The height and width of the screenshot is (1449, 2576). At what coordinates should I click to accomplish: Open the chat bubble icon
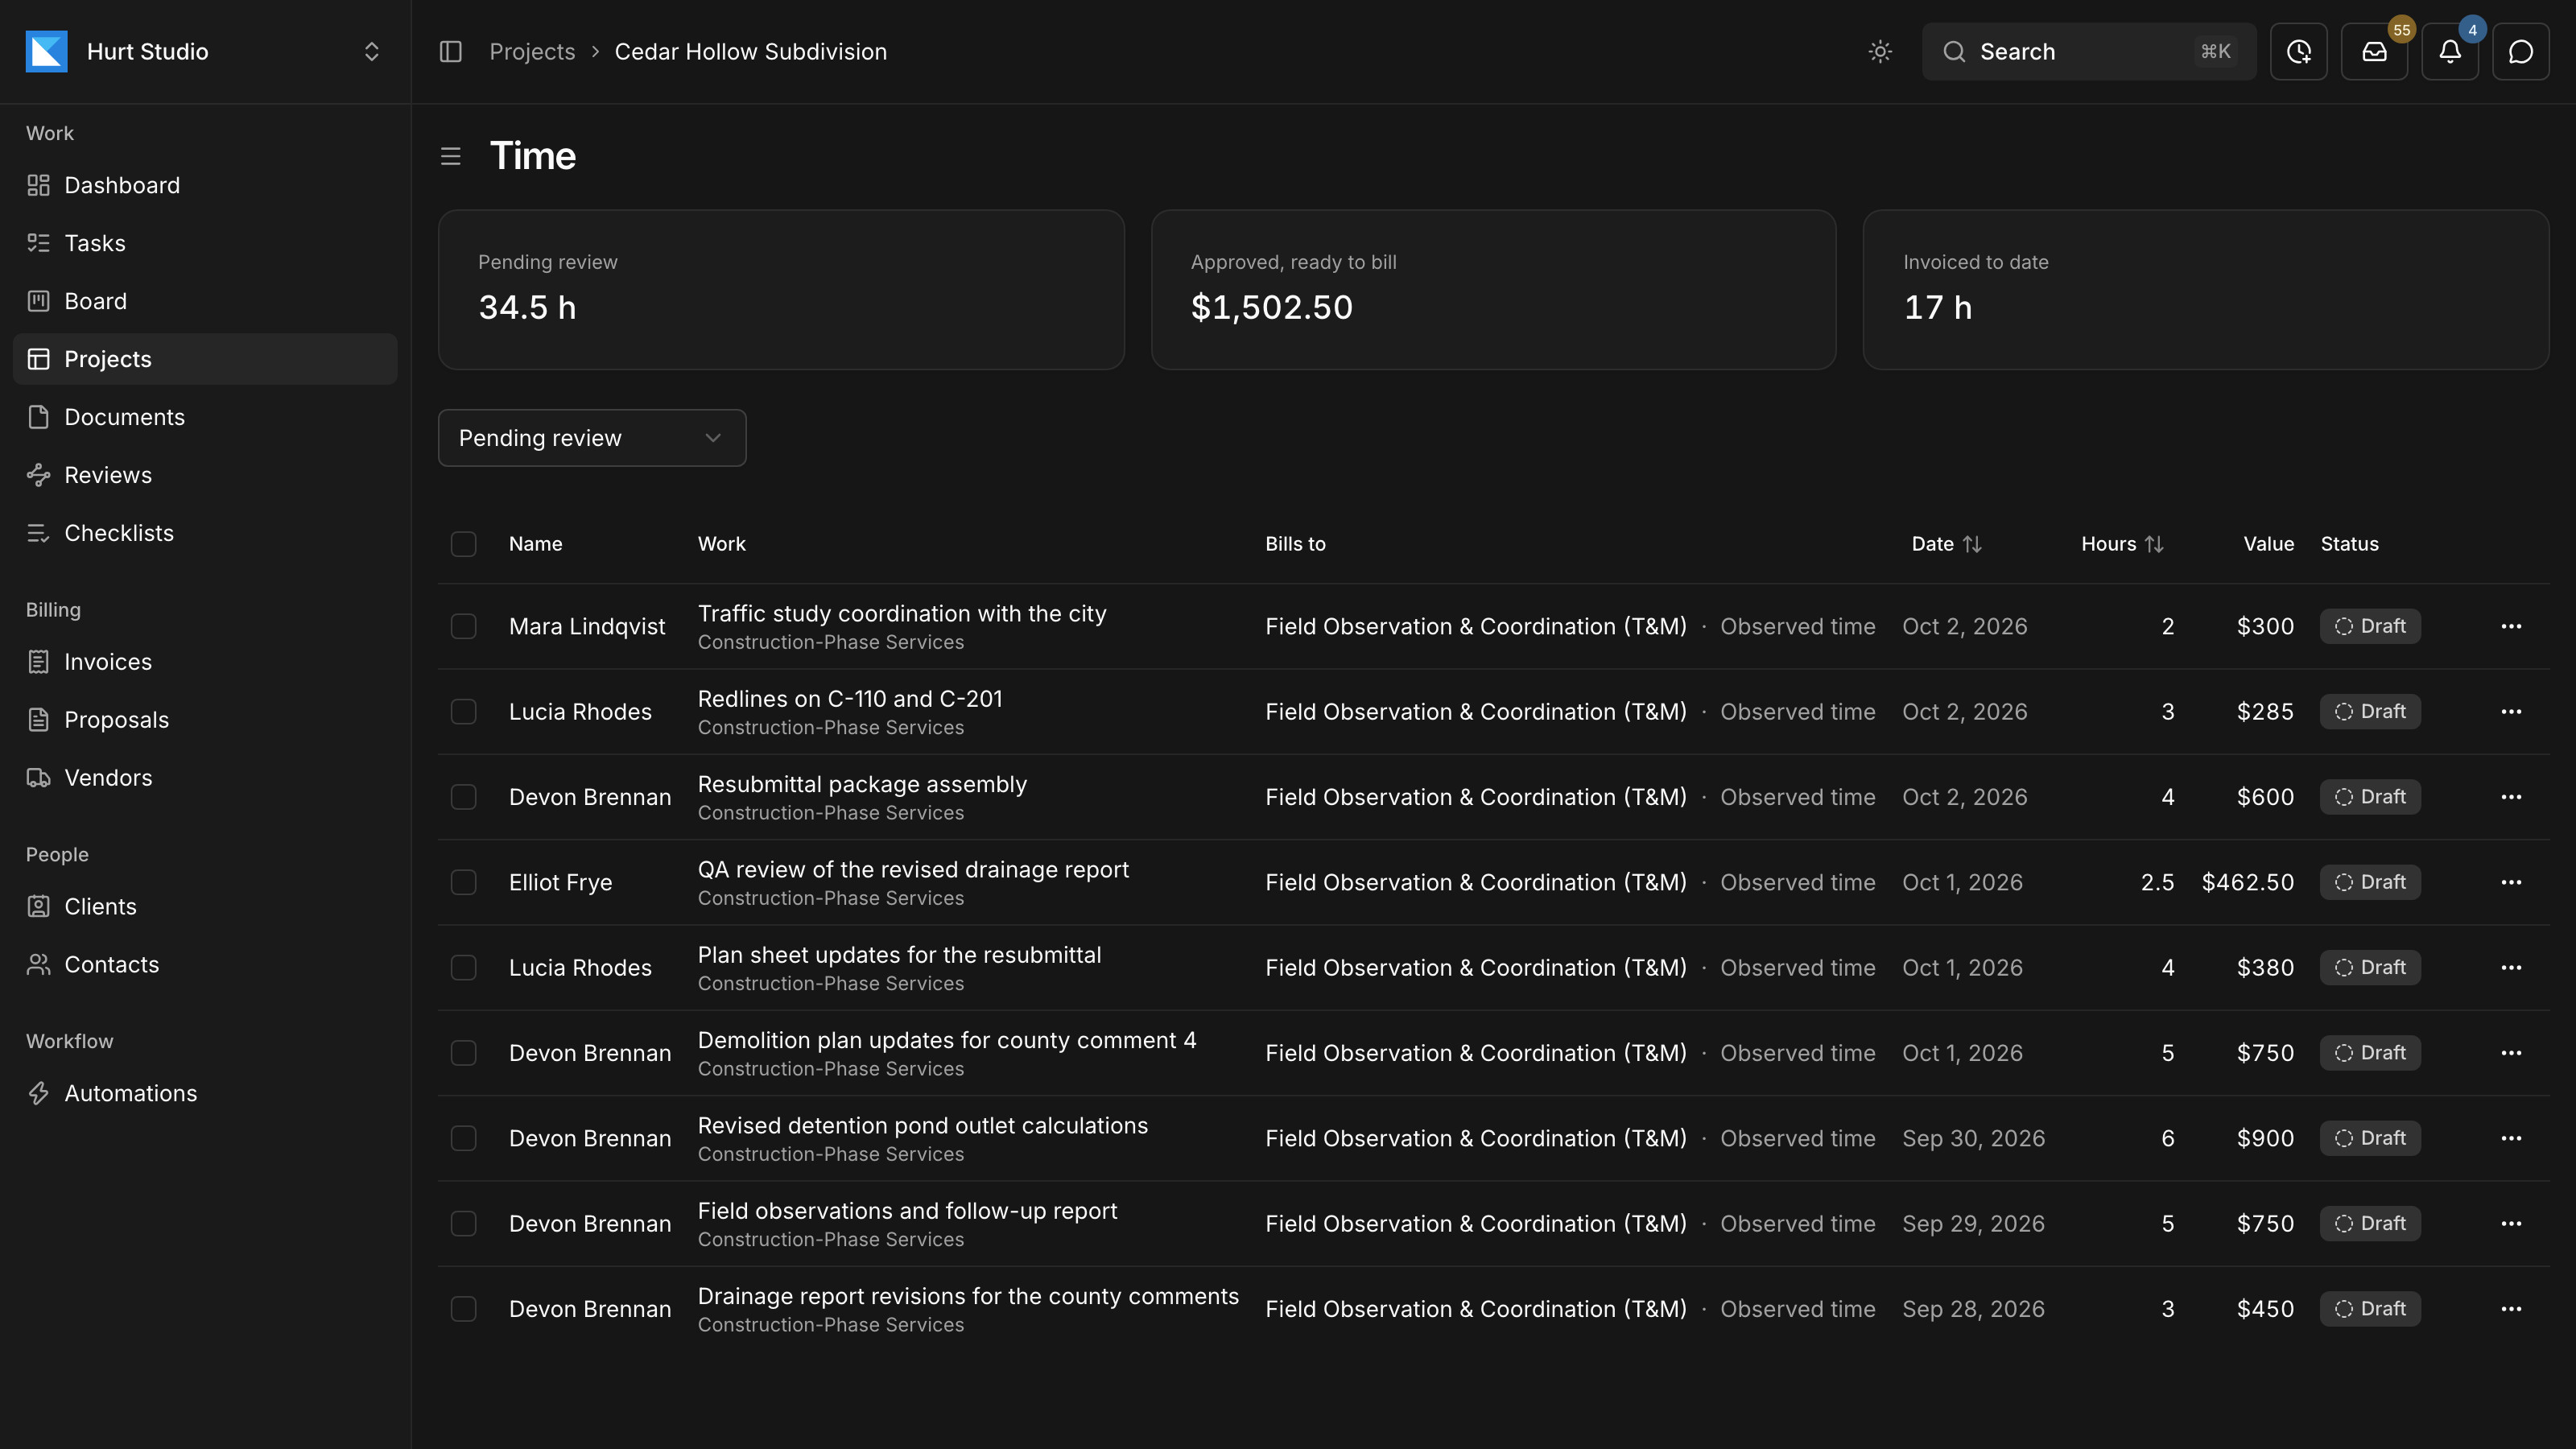[2520, 52]
